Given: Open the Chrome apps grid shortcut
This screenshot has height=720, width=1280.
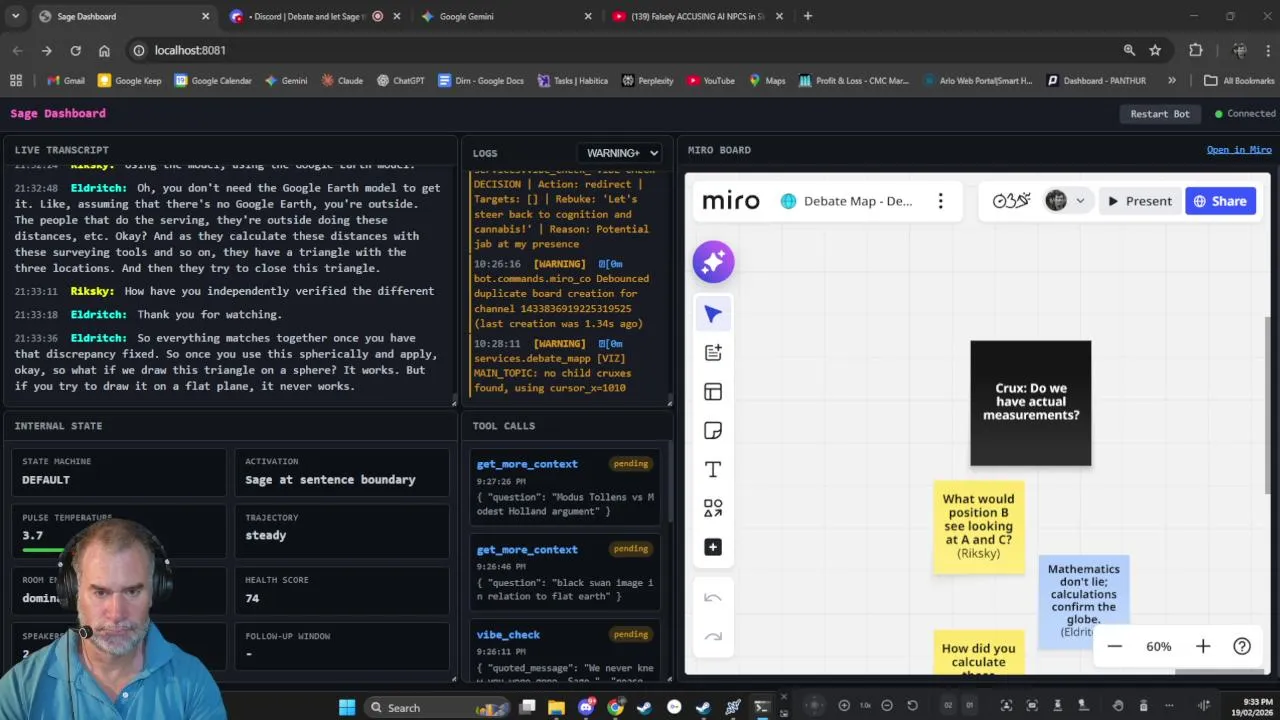Looking at the screenshot, I should 15,81.
